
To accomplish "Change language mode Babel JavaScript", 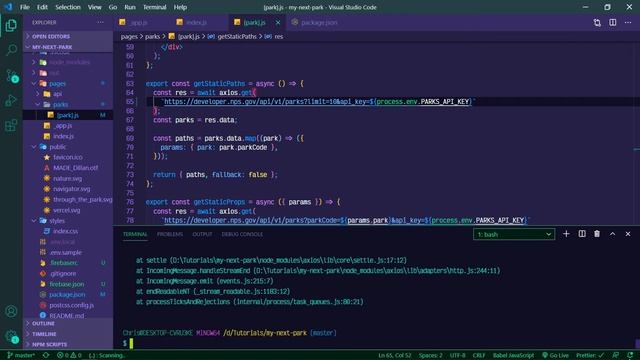I will coord(513,355).
